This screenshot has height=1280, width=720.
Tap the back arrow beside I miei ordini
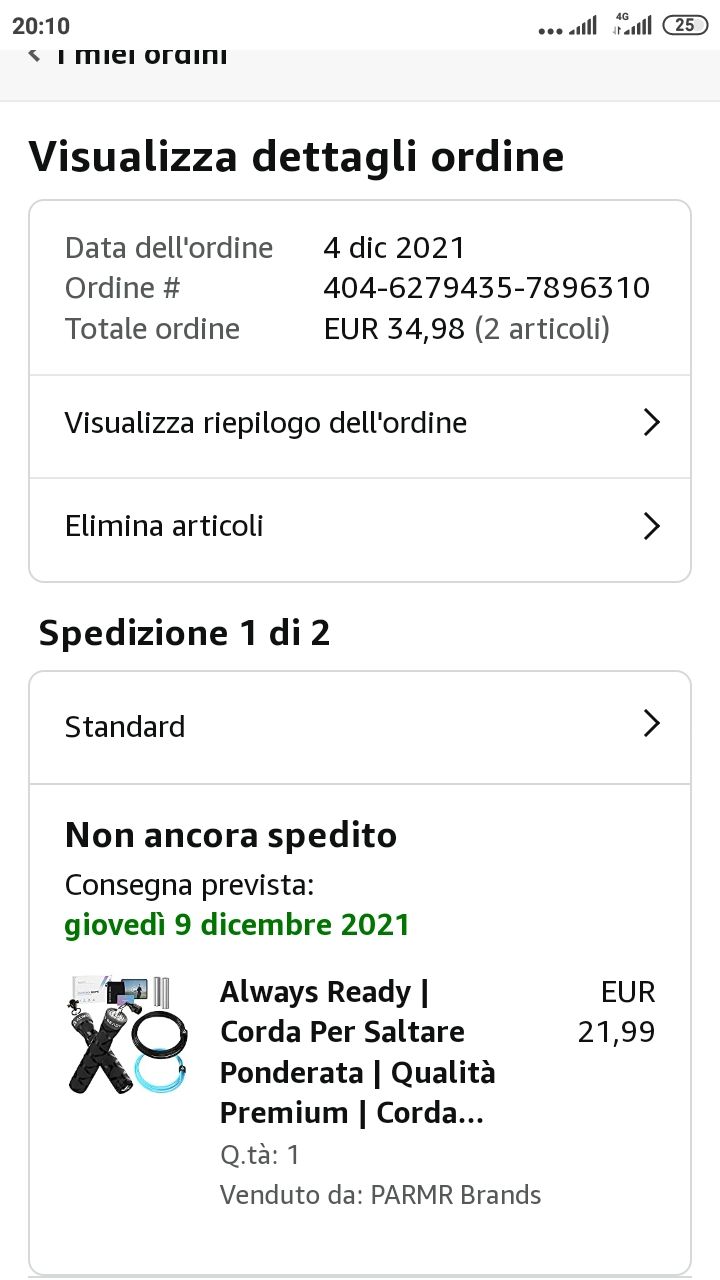click(35, 54)
